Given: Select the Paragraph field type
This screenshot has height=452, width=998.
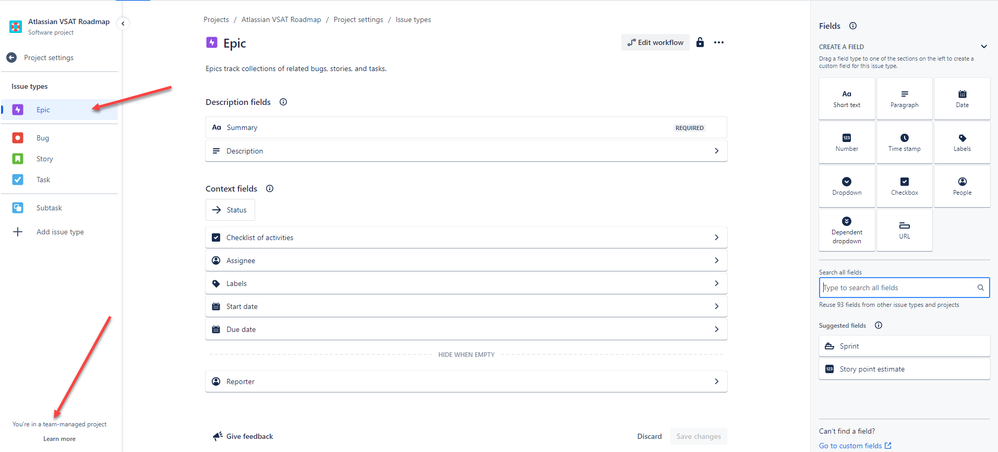Looking at the screenshot, I should coord(904,99).
